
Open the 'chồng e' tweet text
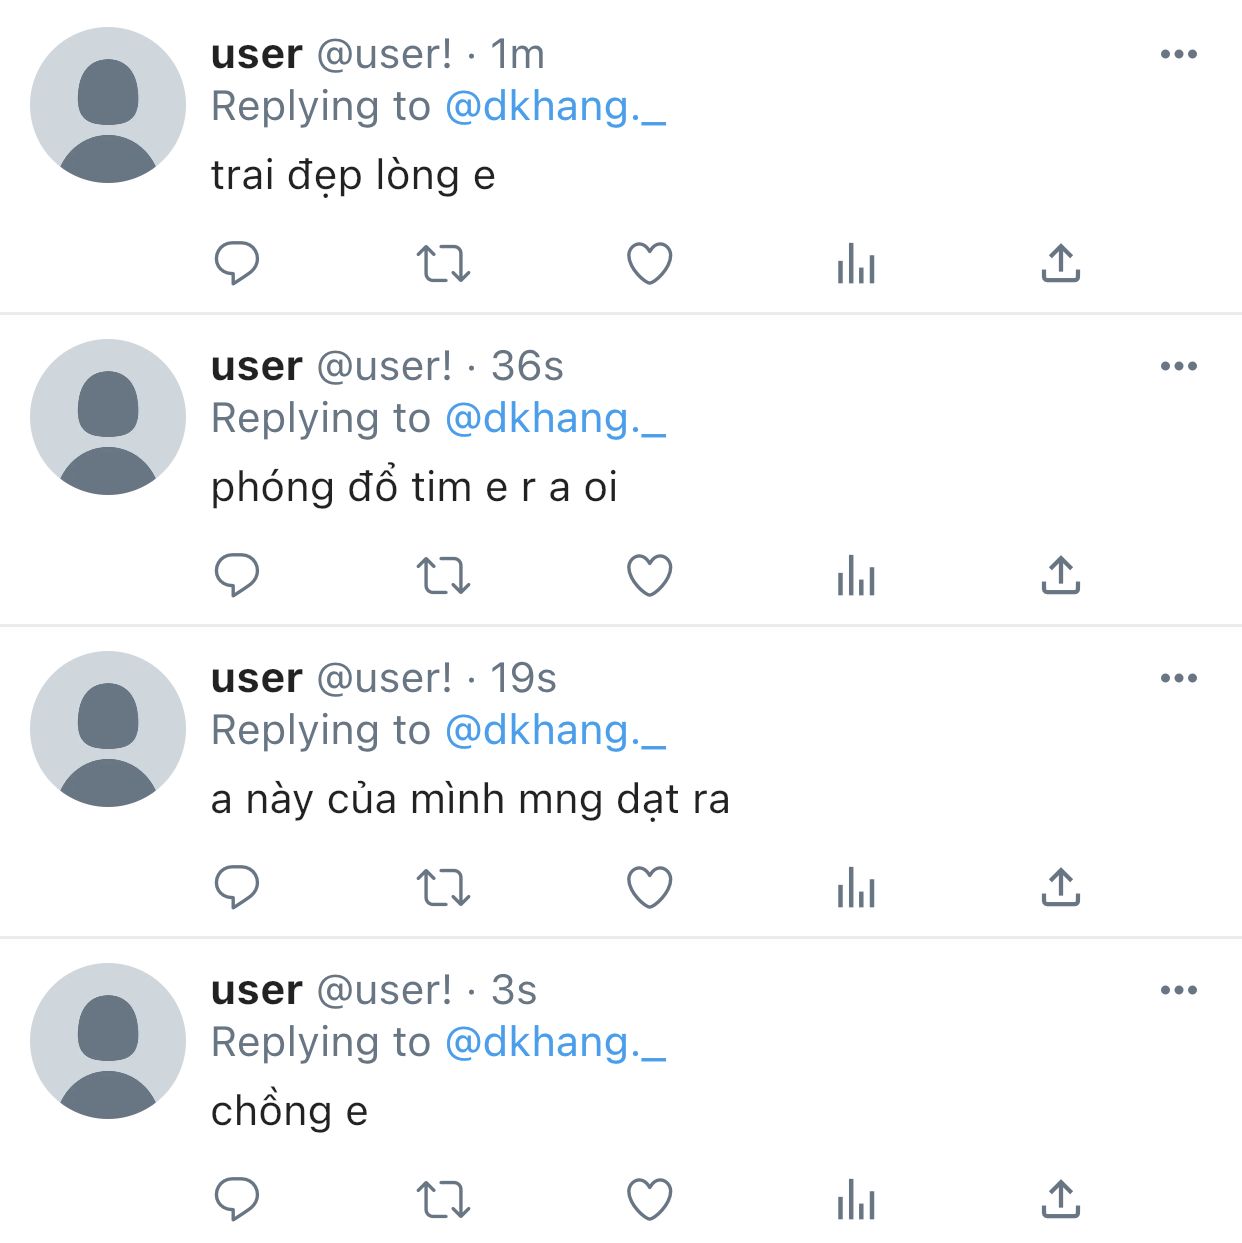point(289,1112)
